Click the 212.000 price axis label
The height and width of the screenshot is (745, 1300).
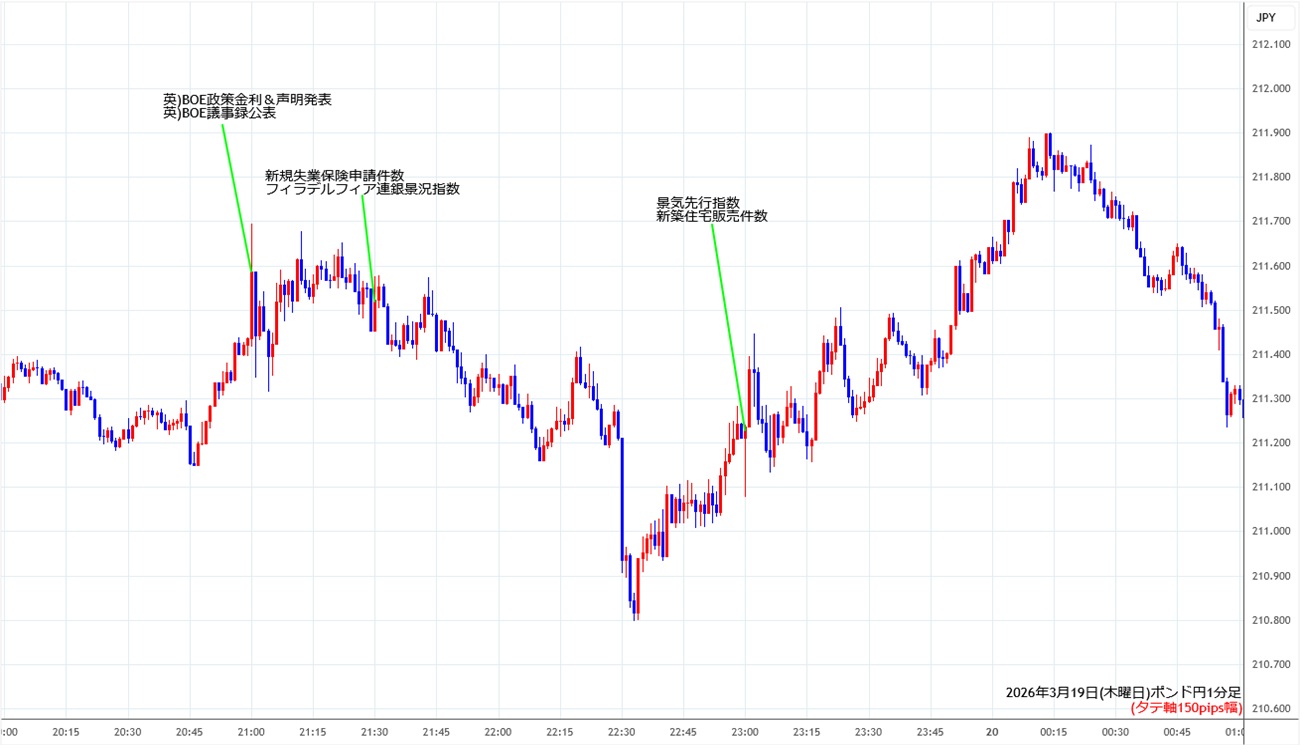pos(1270,89)
